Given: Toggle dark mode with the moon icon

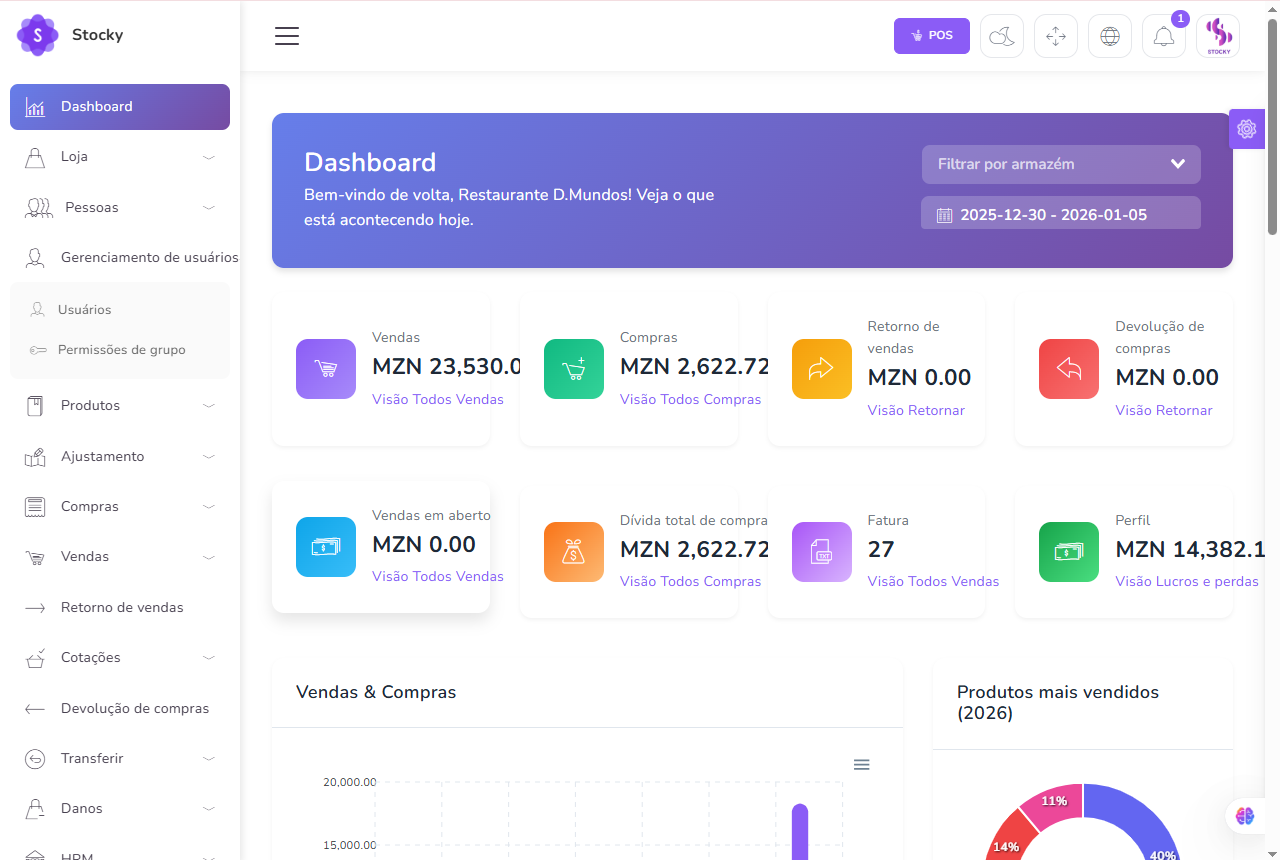Looking at the screenshot, I should [1002, 35].
